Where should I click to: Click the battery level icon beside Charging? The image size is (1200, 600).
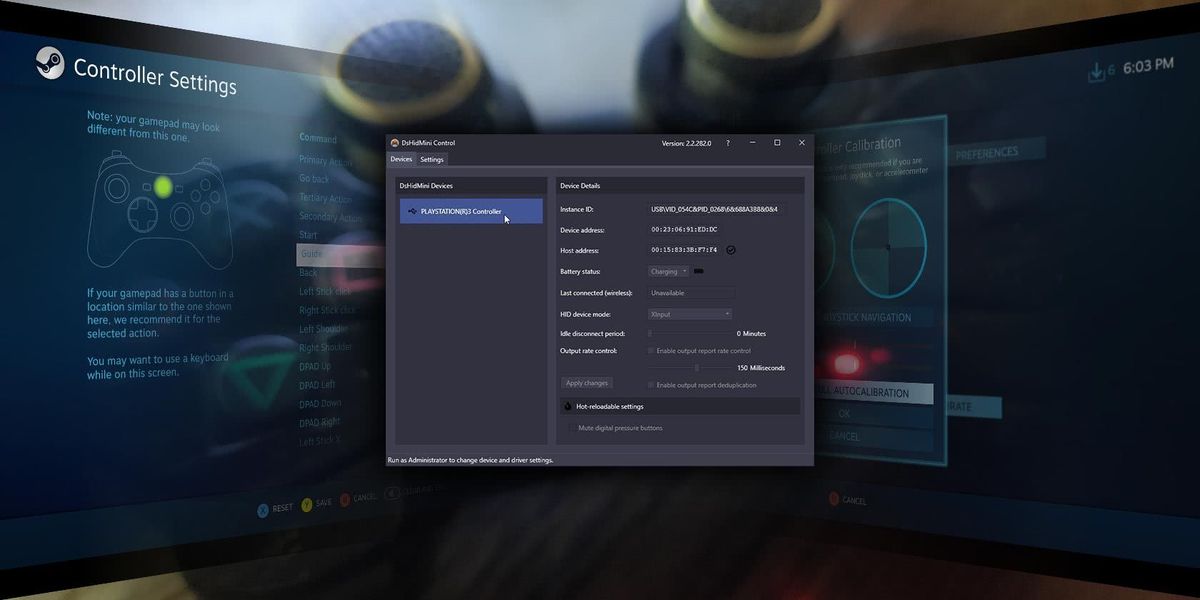(x=699, y=271)
